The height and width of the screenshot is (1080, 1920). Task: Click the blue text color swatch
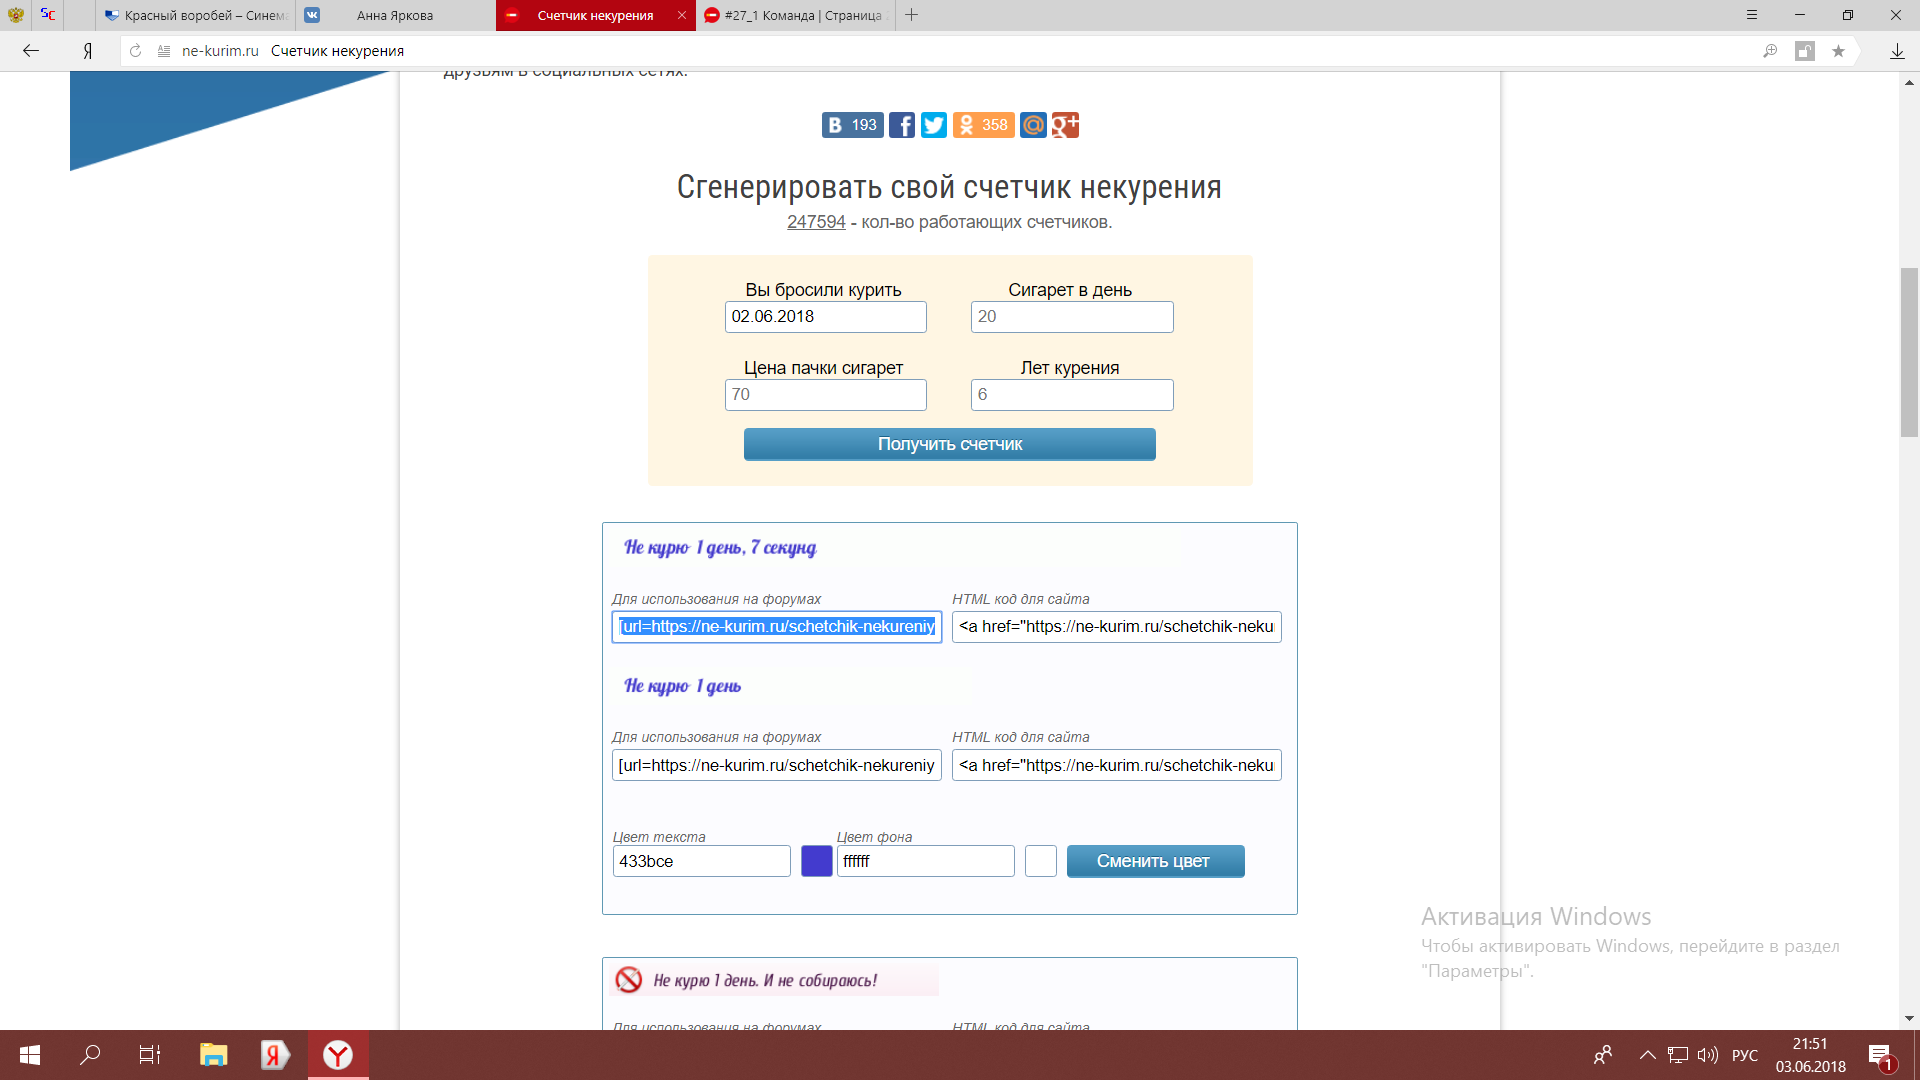(x=816, y=861)
